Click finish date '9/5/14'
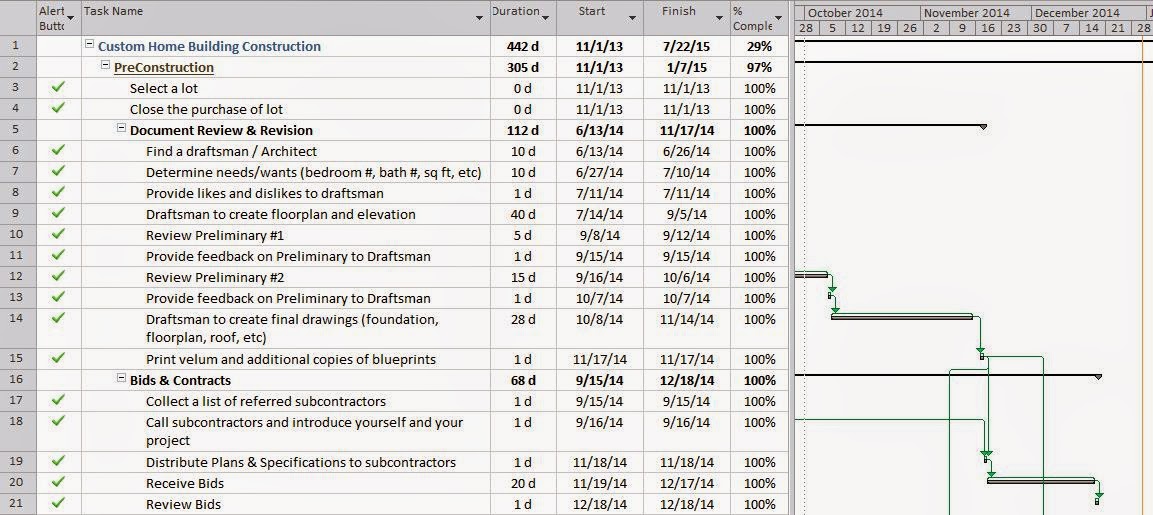Image resolution: width=1153 pixels, height=515 pixels. click(x=686, y=215)
